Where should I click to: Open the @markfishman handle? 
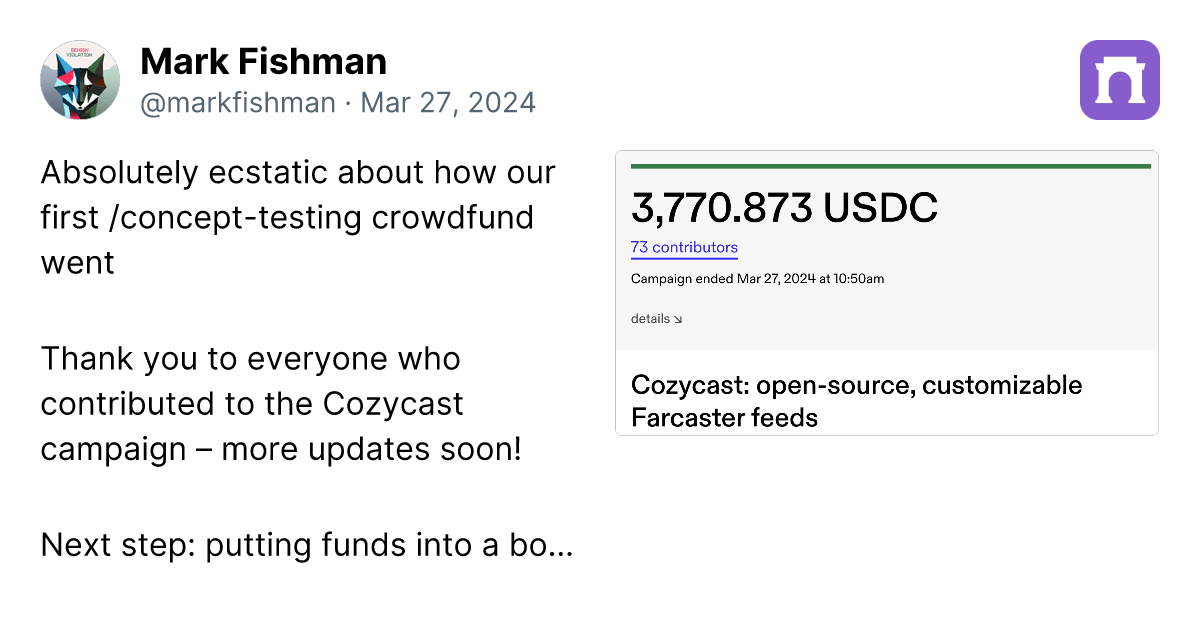[238, 103]
